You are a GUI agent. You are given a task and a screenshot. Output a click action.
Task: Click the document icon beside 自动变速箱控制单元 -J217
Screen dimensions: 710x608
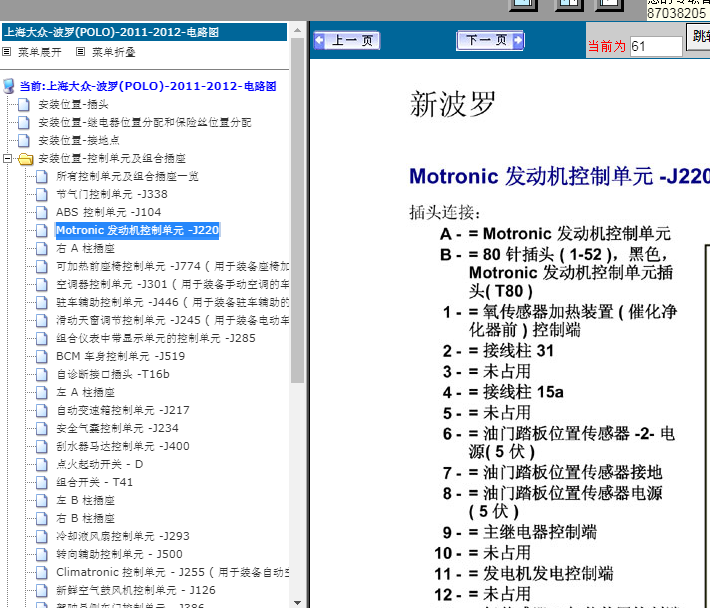(42, 410)
